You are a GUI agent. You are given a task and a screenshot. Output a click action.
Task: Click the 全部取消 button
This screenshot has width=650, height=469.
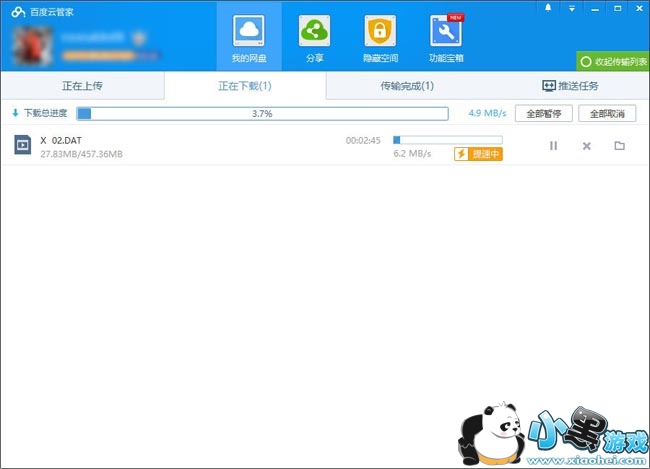point(607,113)
